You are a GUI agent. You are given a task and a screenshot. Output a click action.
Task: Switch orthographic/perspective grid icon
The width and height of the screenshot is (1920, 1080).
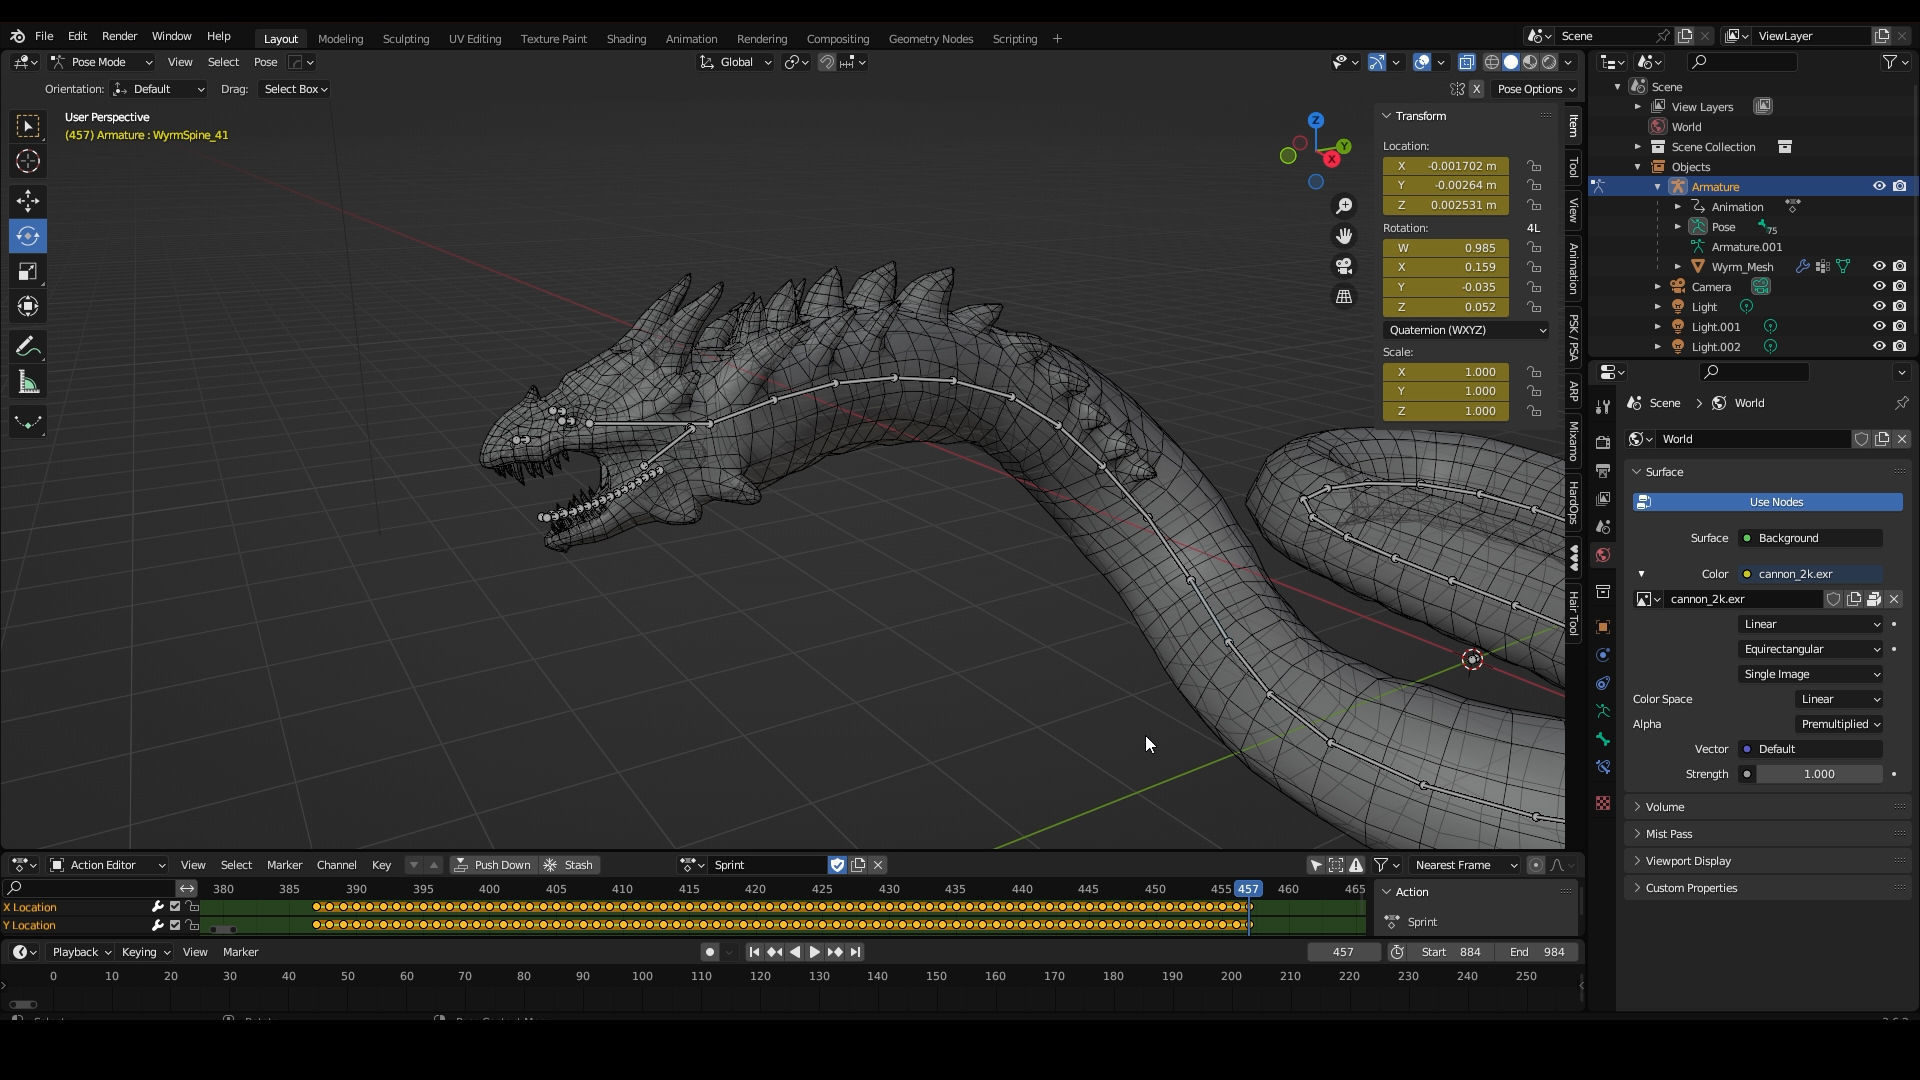1344,297
